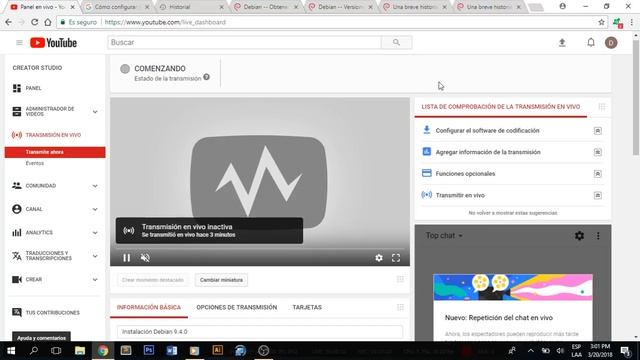Click the search magnifier button

pyautogui.click(x=396, y=42)
